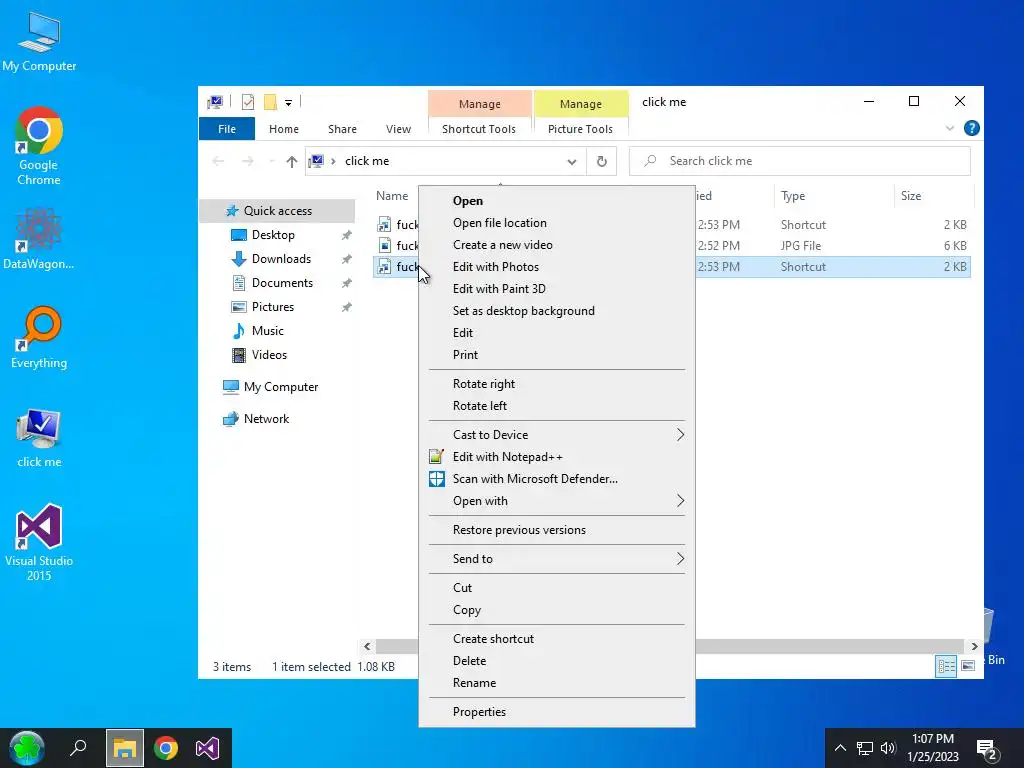
Task: Click the Search click me field
Action: [x=800, y=161]
